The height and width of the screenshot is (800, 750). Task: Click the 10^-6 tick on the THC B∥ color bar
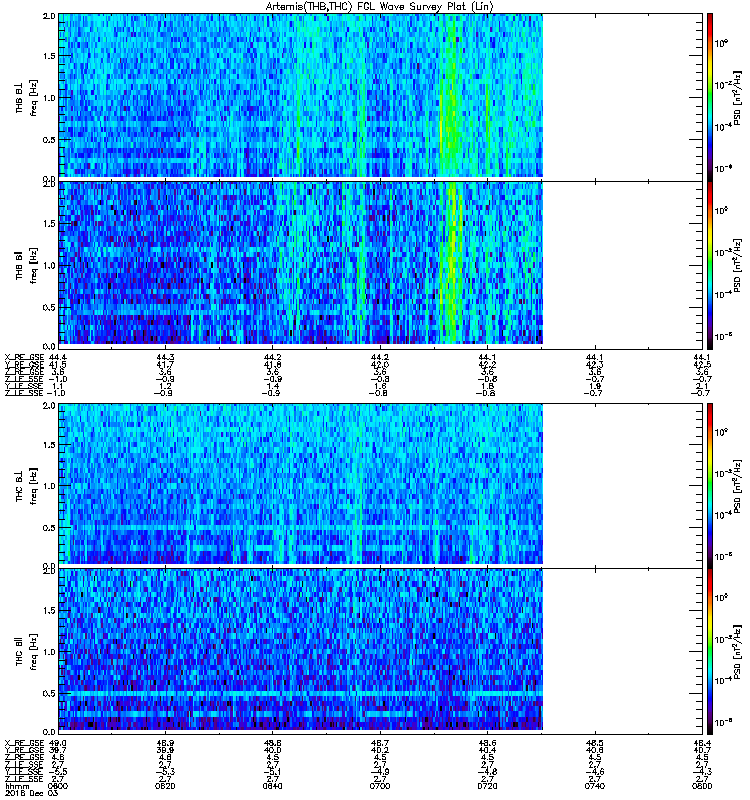tap(722, 722)
